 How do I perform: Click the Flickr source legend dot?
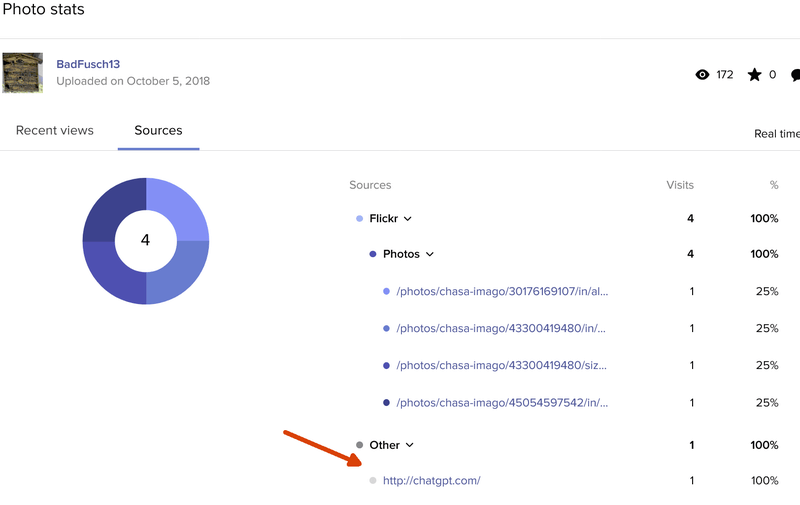[x=359, y=218]
